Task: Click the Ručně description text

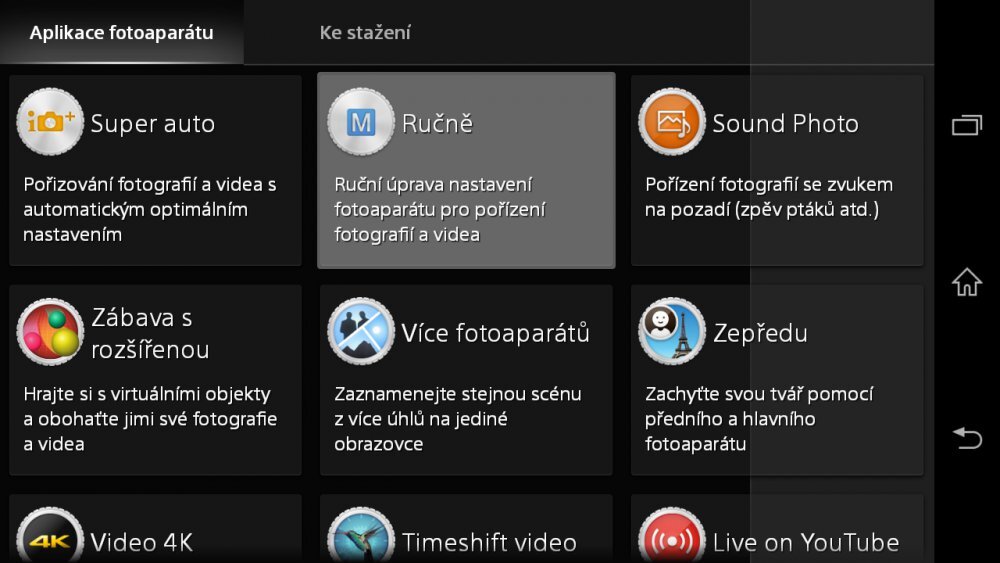Action: tap(438, 210)
